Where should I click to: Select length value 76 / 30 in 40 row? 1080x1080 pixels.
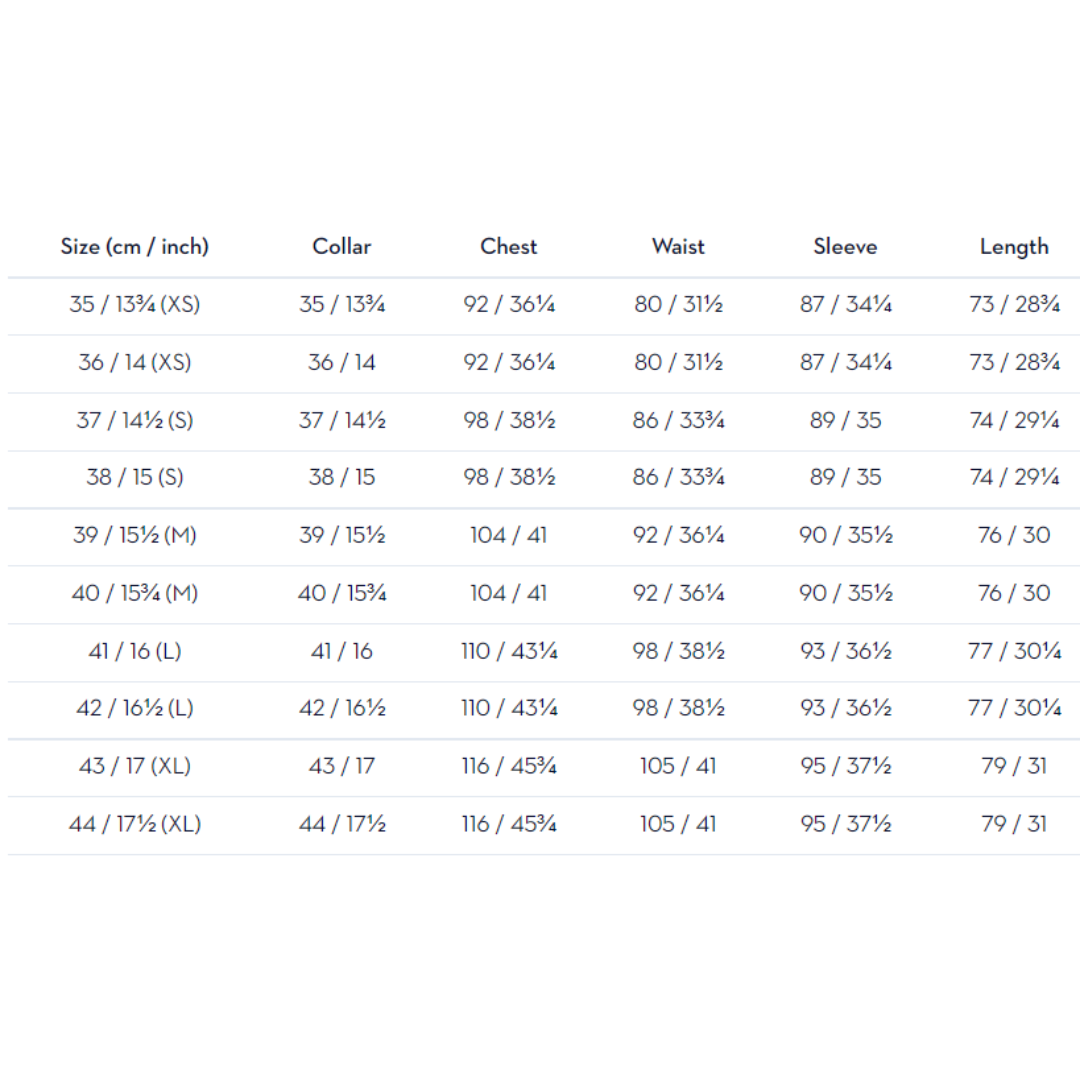coord(1014,593)
